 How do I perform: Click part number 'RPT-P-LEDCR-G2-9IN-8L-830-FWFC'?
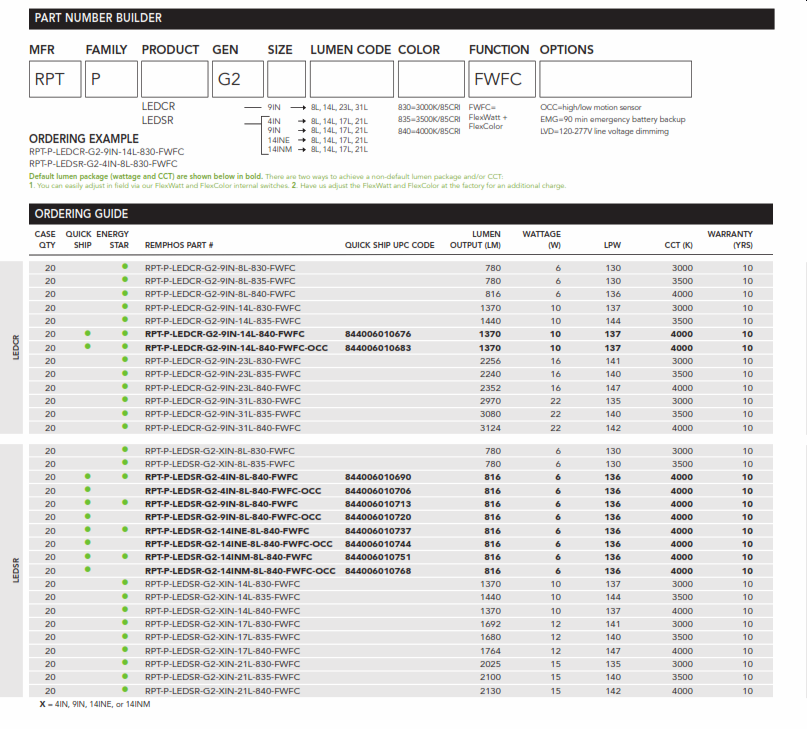[x=220, y=268]
